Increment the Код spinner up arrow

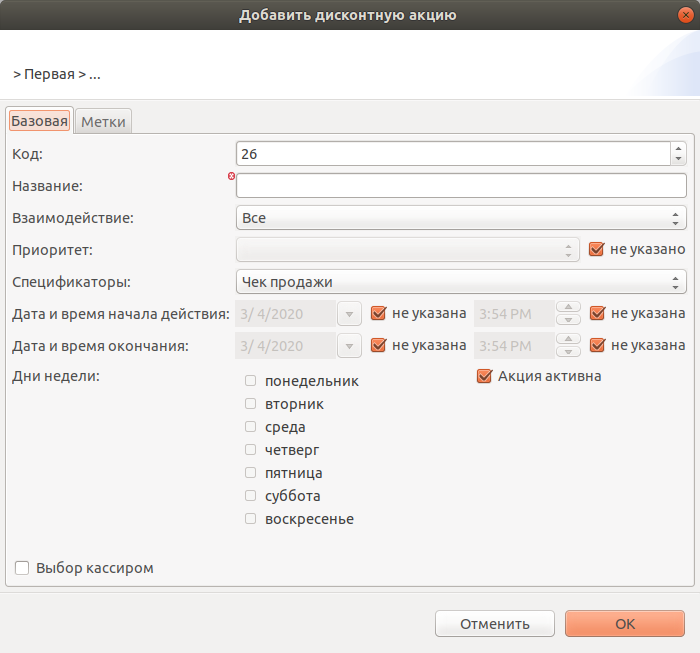coord(678,149)
